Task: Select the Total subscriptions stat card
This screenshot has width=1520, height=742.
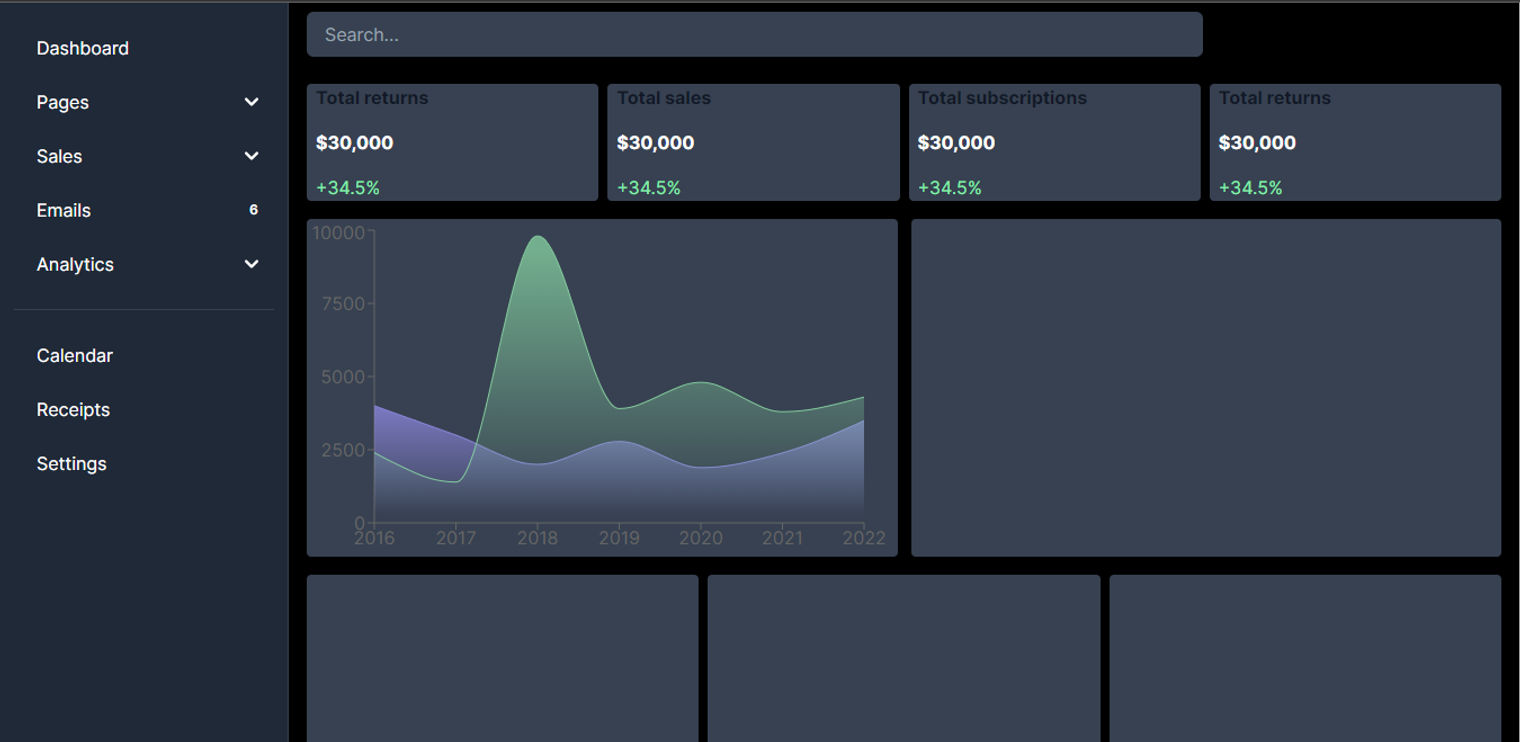Action: (1054, 142)
